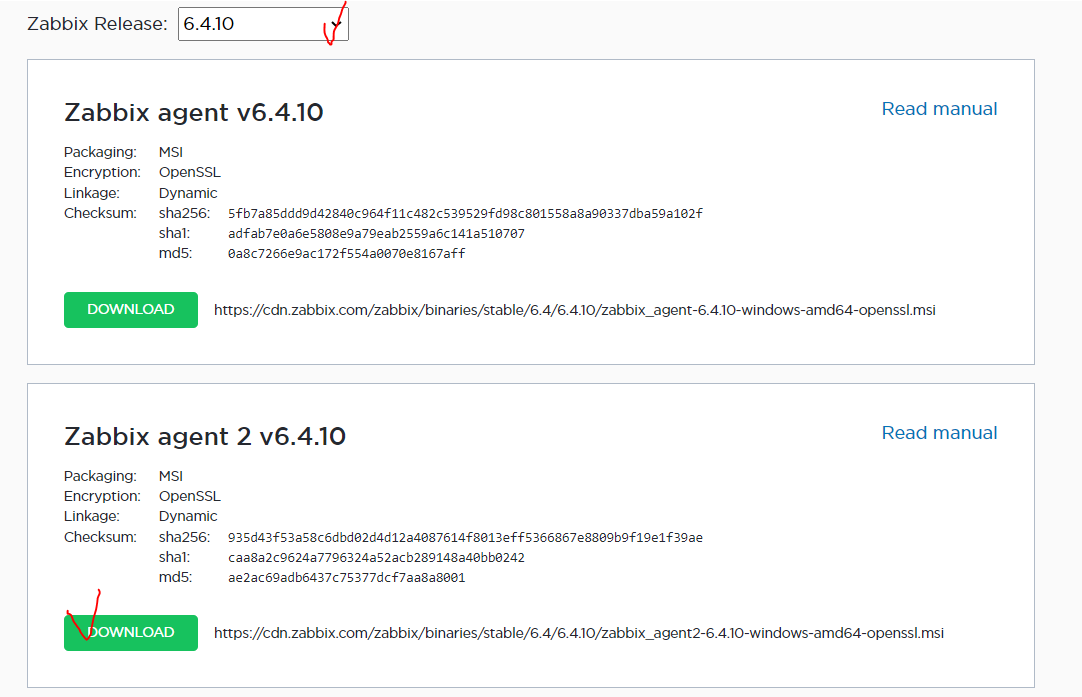Click the zabbix_agent-6.4.10 download URL text
Screen dimensions: 1082x697
(575, 311)
